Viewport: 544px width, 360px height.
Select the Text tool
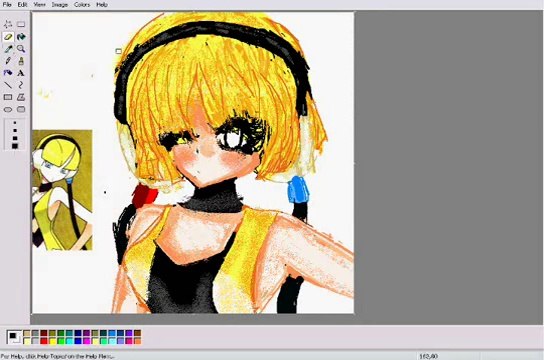pos(21,73)
